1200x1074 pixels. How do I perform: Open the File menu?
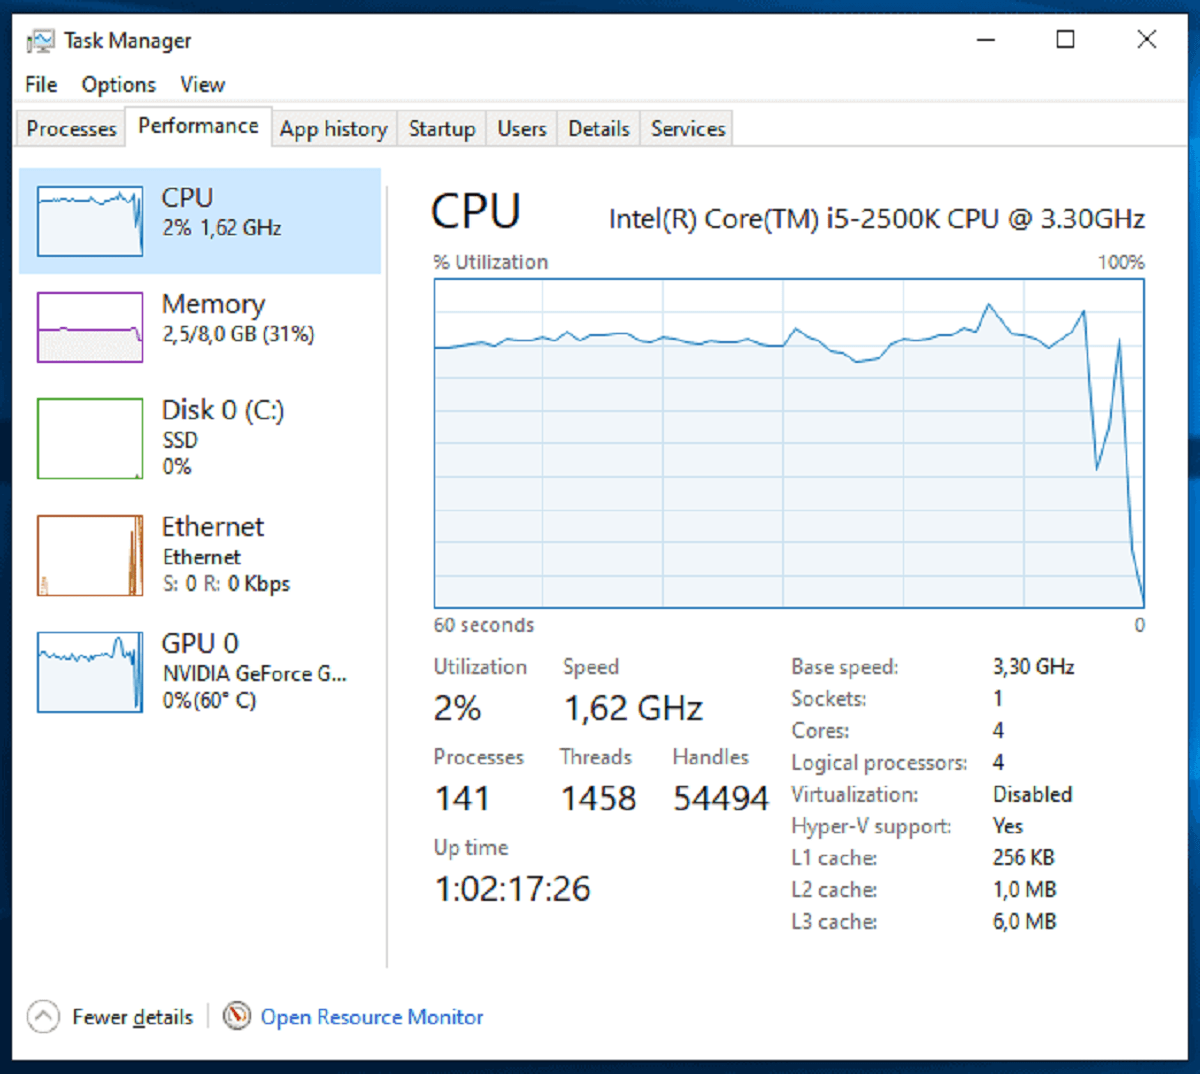(x=40, y=84)
